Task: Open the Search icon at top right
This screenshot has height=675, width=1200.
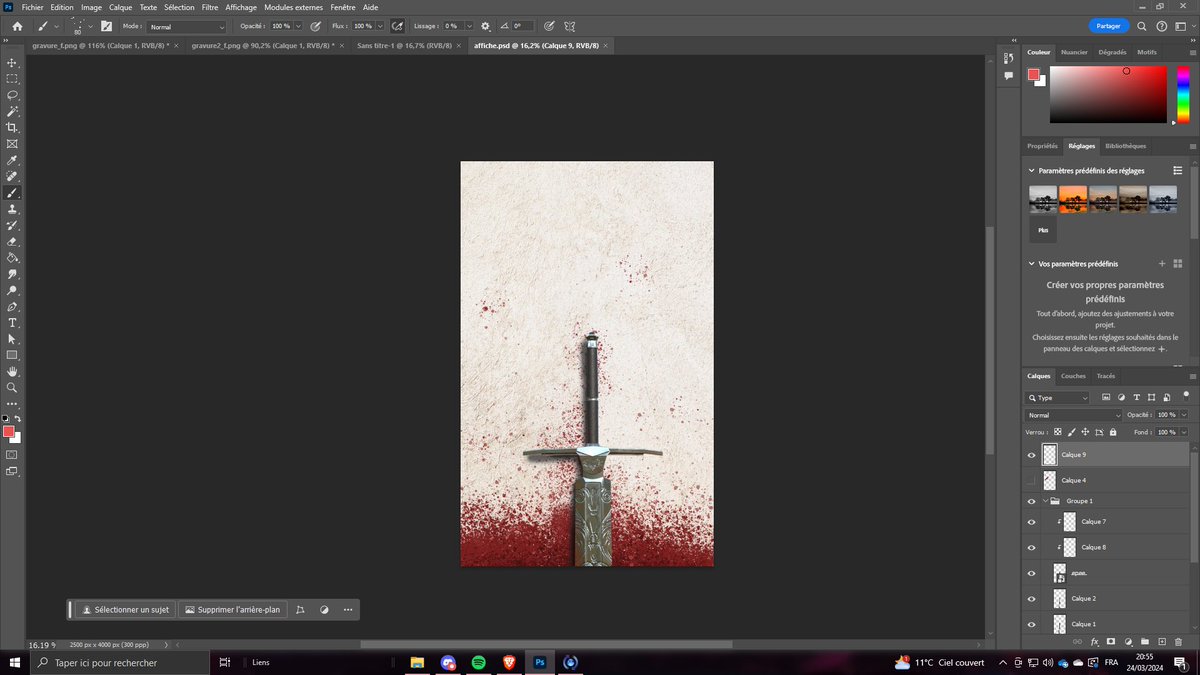Action: [1142, 26]
